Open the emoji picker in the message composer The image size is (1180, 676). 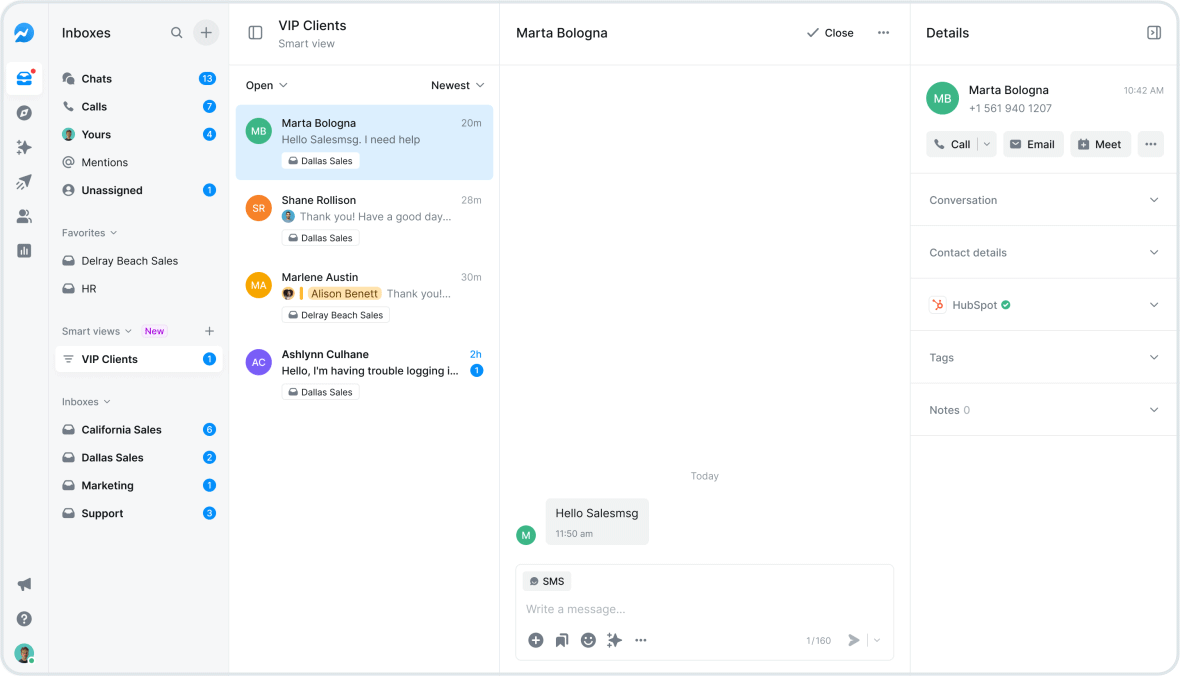588,640
